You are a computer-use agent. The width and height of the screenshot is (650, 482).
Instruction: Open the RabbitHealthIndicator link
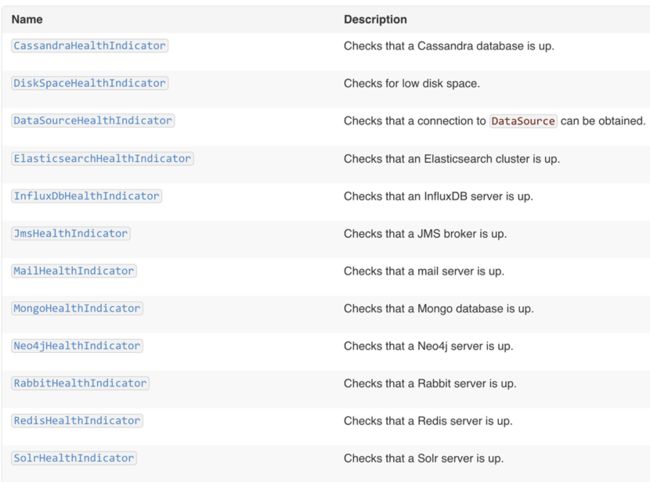click(80, 383)
